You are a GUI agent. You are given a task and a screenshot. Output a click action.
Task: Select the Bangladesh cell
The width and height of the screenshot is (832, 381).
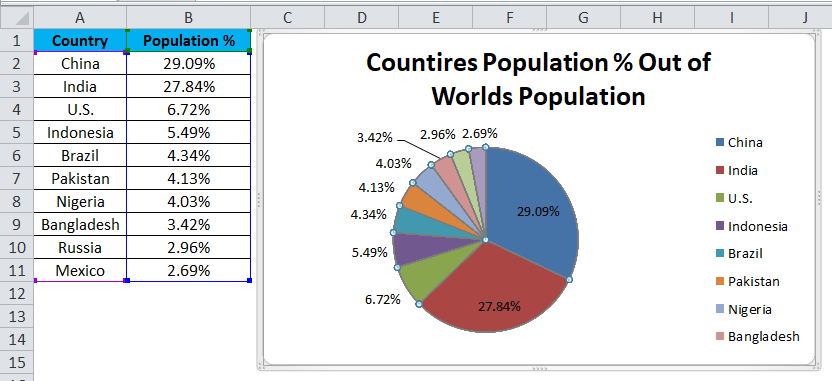tap(80, 225)
